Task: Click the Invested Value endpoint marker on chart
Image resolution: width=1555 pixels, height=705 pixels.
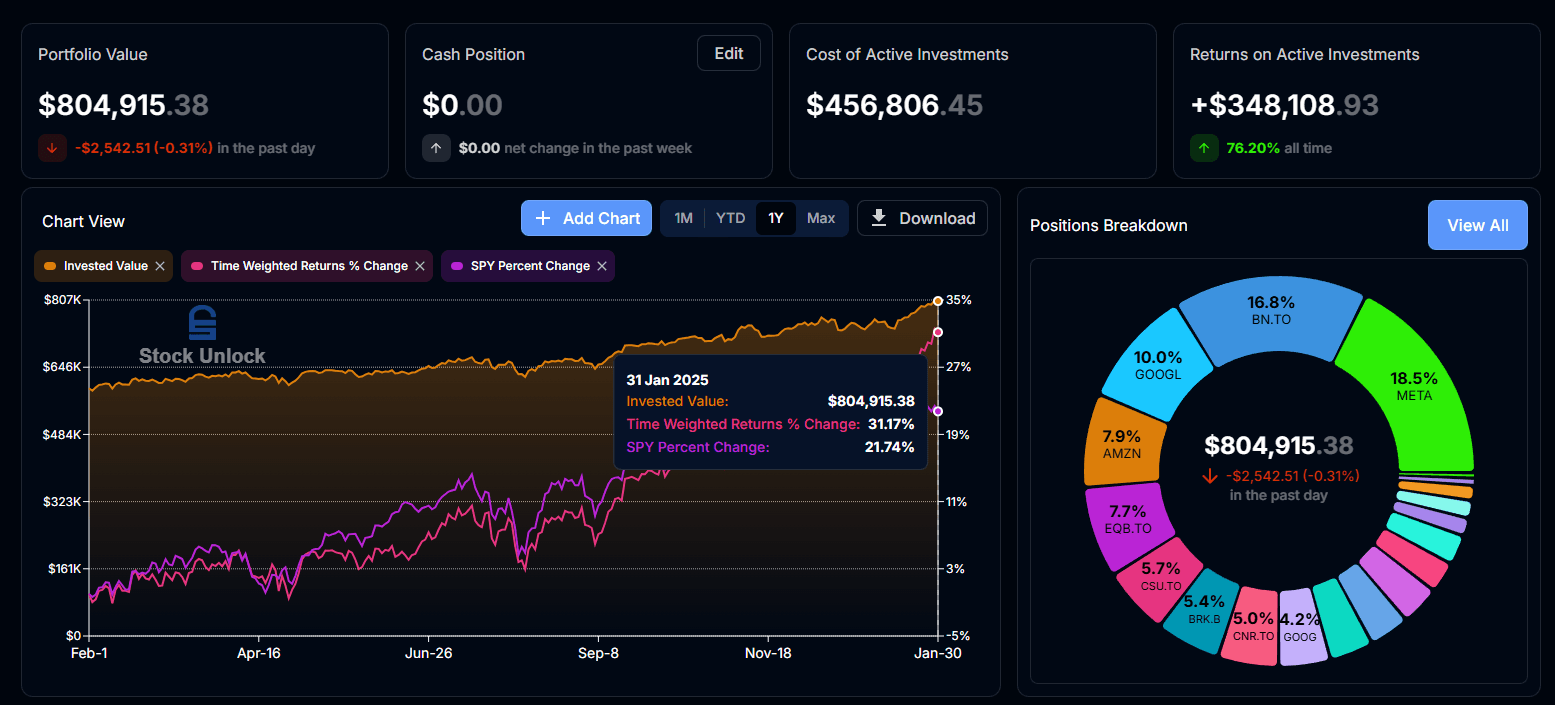Action: (x=937, y=300)
